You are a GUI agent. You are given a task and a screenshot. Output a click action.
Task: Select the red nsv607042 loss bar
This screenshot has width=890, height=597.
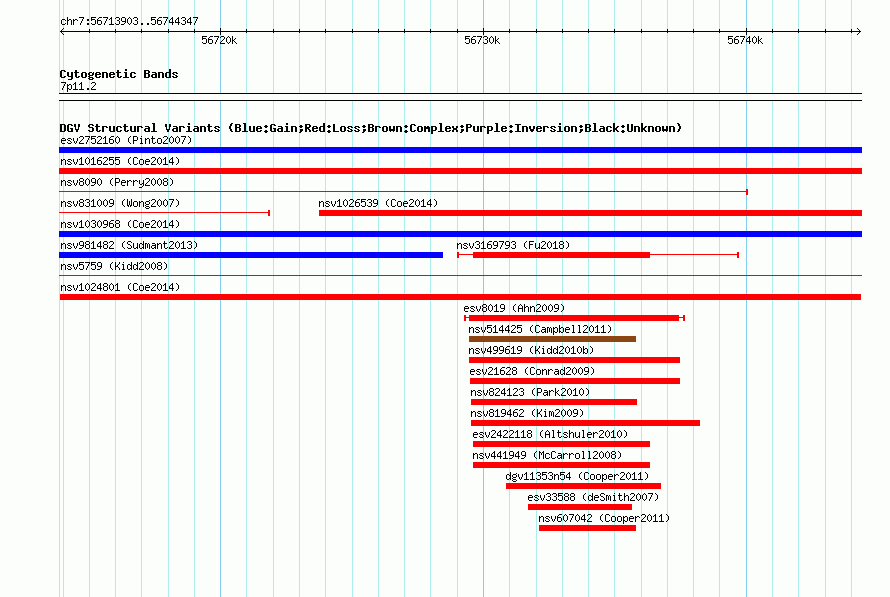(587, 528)
